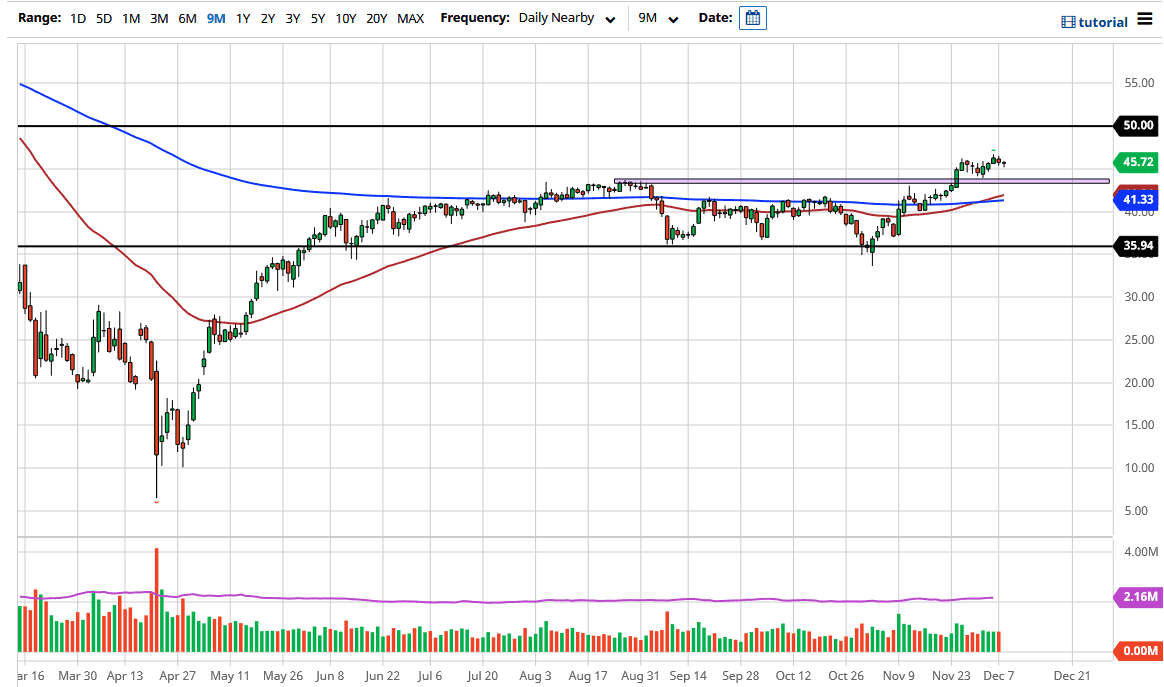Switch to the 1D range tab
Viewport: 1164px width, 687px height.
pyautogui.click(x=77, y=18)
